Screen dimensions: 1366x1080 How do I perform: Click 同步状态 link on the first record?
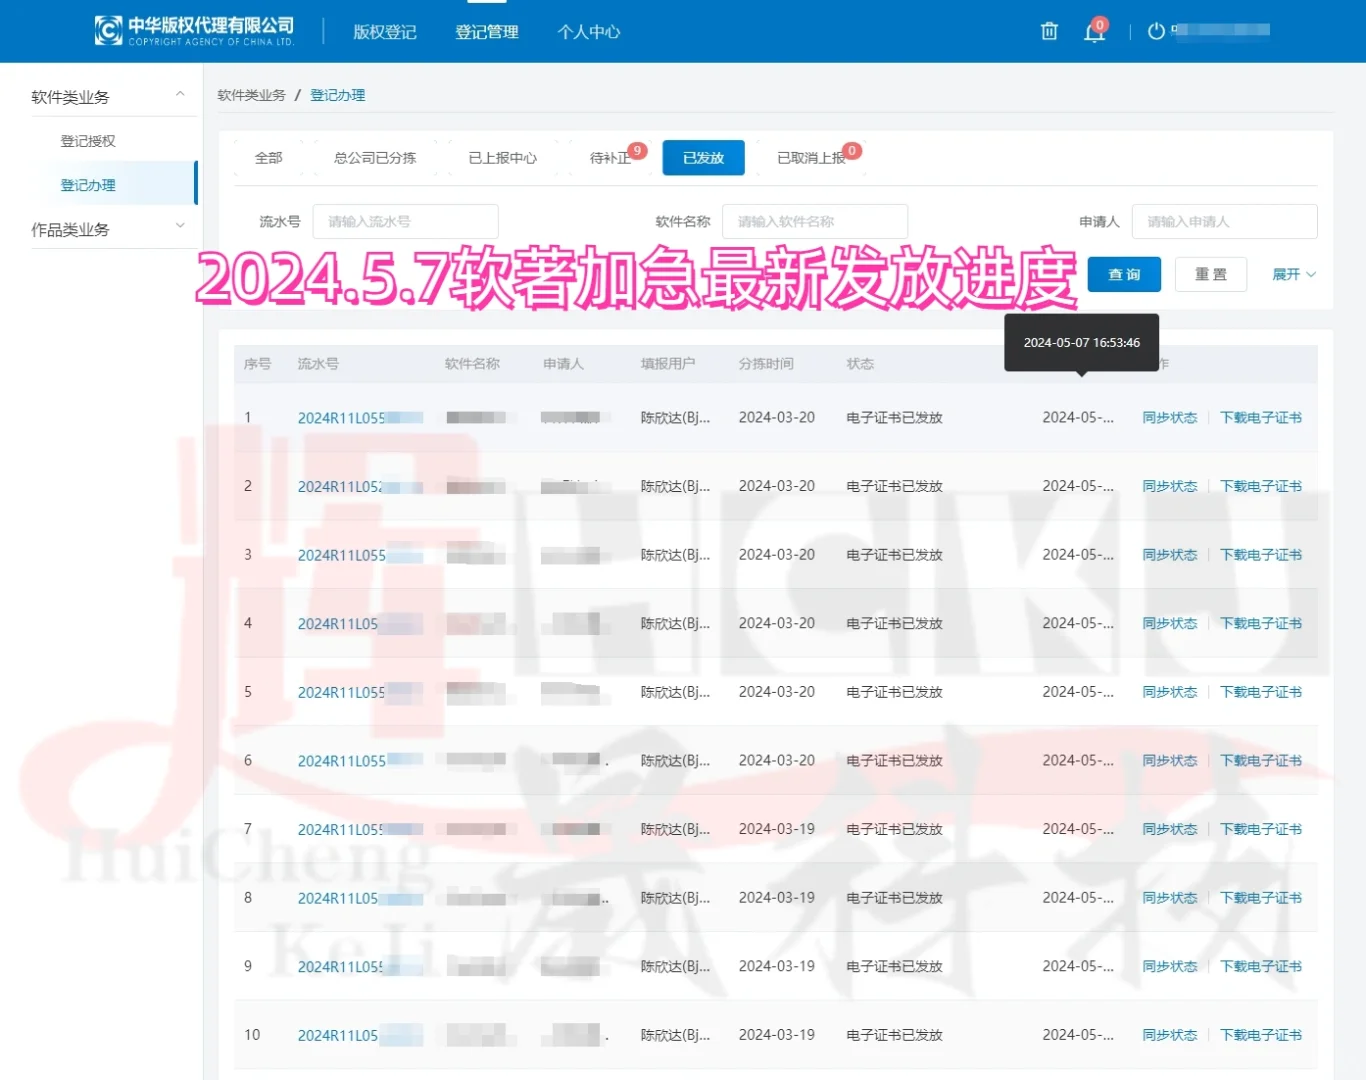[1169, 417]
